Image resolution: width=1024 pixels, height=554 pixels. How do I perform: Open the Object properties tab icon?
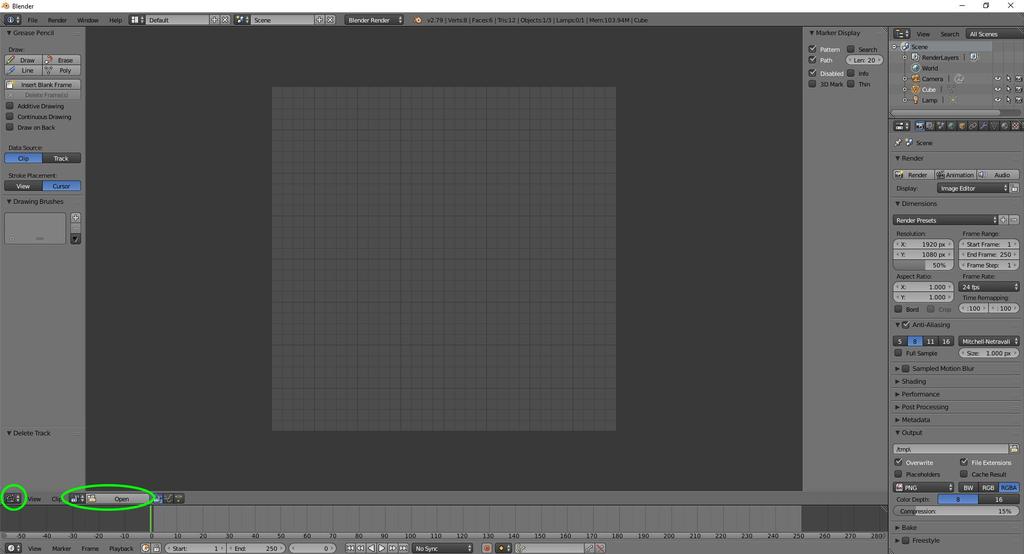tap(962, 125)
